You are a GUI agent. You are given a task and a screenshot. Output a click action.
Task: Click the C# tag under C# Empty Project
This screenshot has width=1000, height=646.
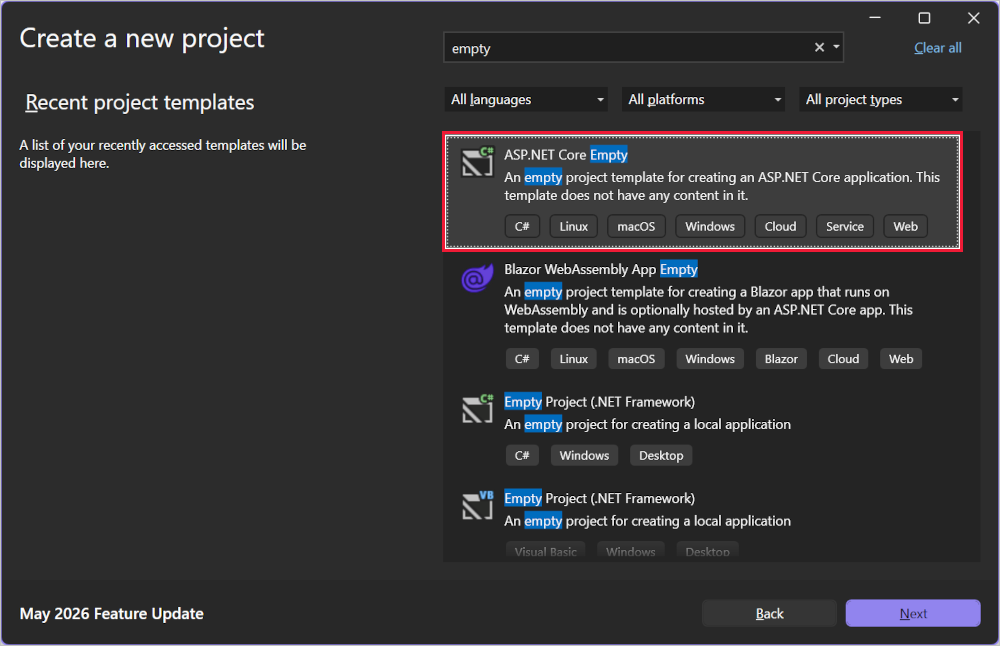[x=522, y=455]
